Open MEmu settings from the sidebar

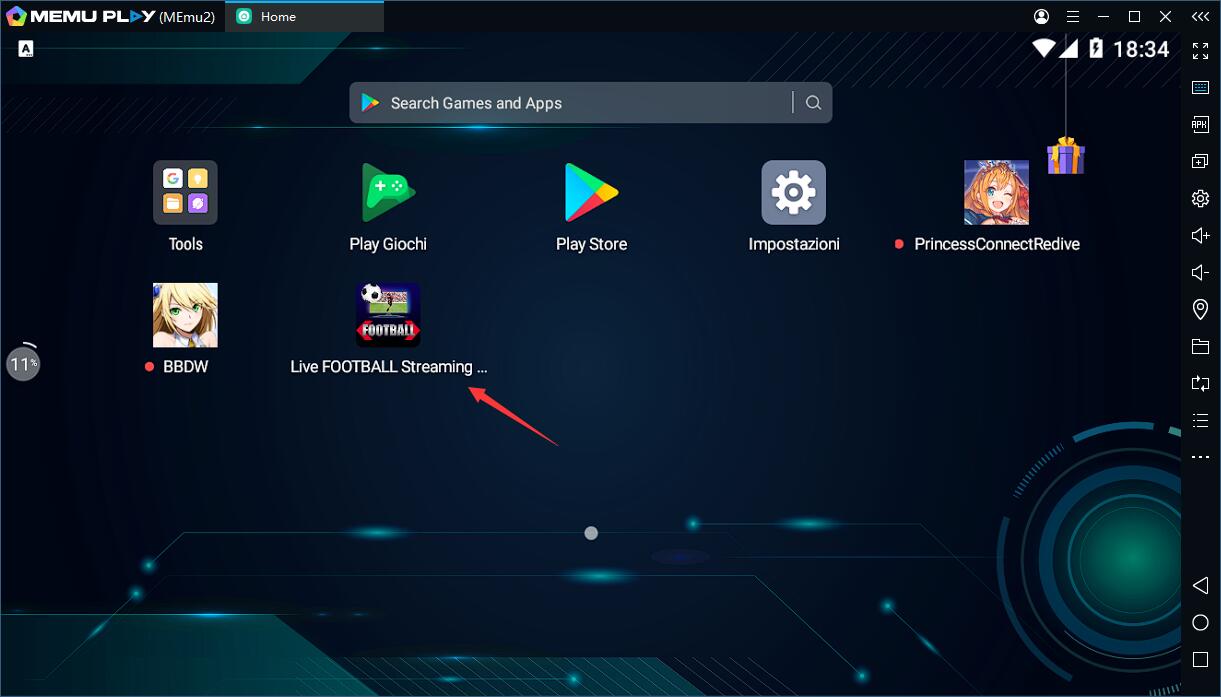click(1200, 198)
